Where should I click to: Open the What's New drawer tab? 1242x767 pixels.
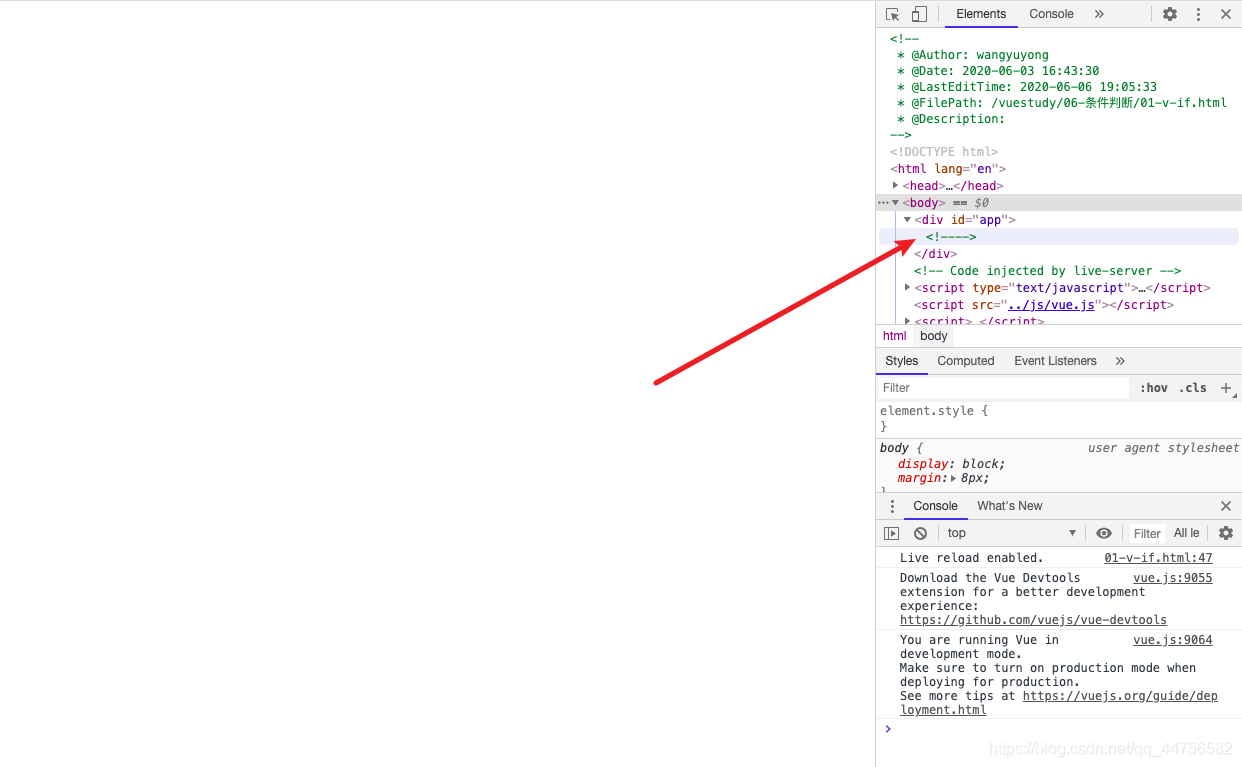click(1009, 506)
